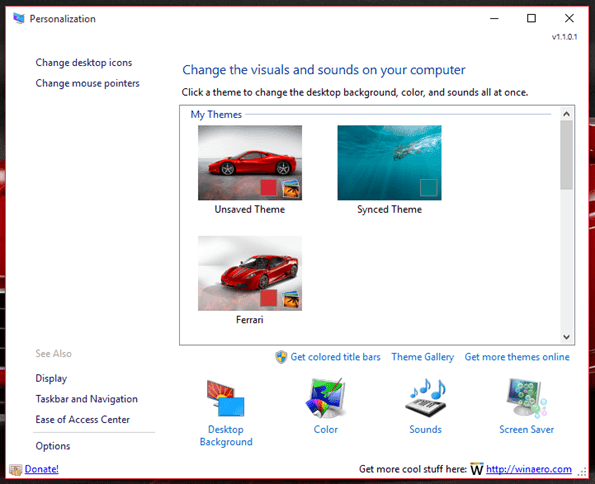
Task: Visit the http://winaero.com link
Action: pyautogui.click(x=529, y=469)
